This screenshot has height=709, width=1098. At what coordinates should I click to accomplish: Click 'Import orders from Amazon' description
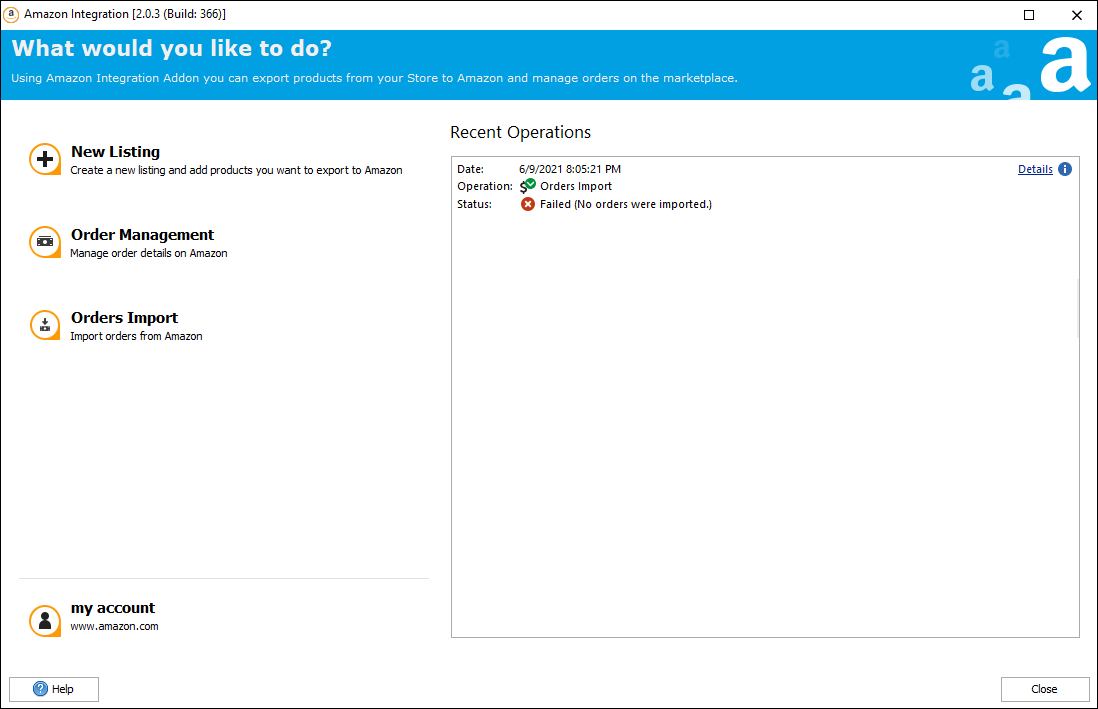click(x=136, y=336)
